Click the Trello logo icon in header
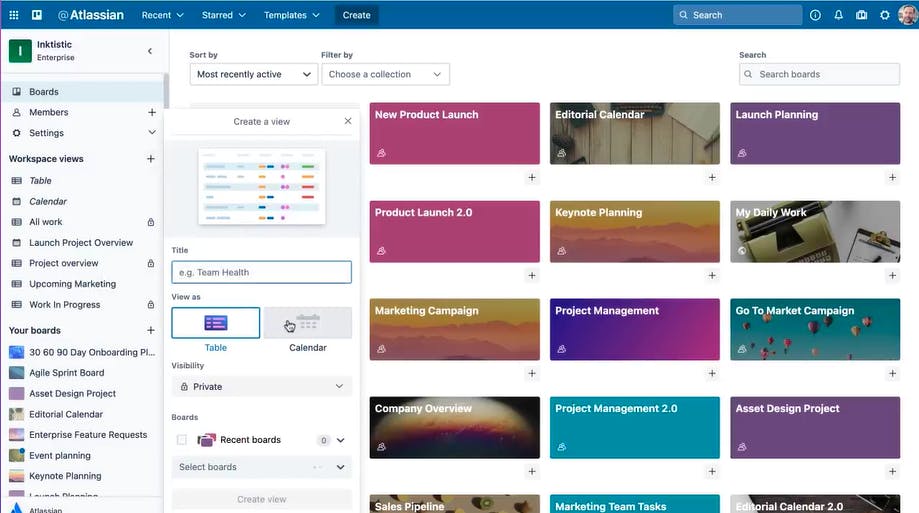The image size is (919, 513). [x=36, y=15]
